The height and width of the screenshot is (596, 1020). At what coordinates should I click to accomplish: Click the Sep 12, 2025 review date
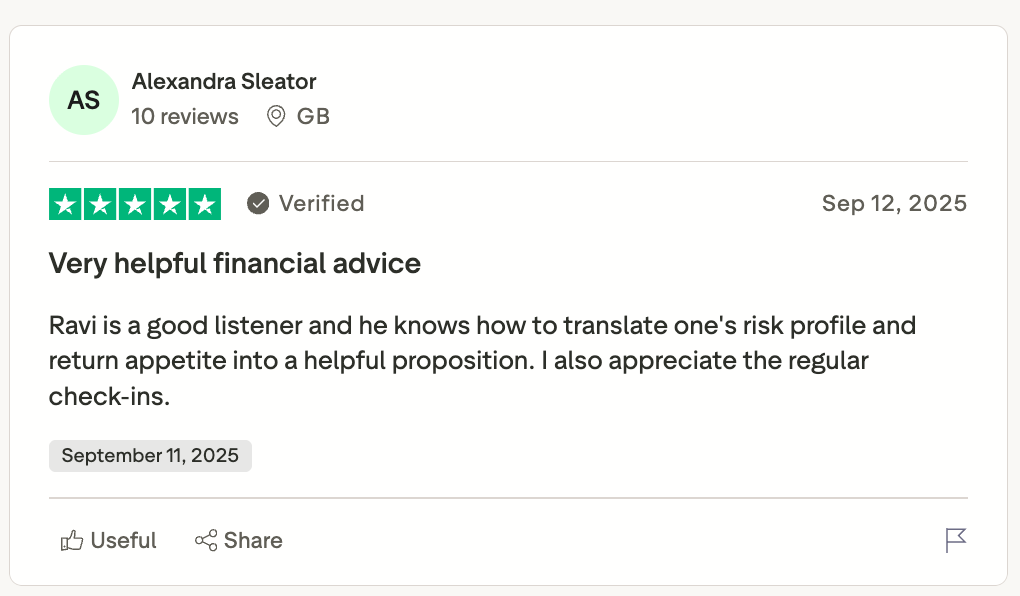point(894,204)
